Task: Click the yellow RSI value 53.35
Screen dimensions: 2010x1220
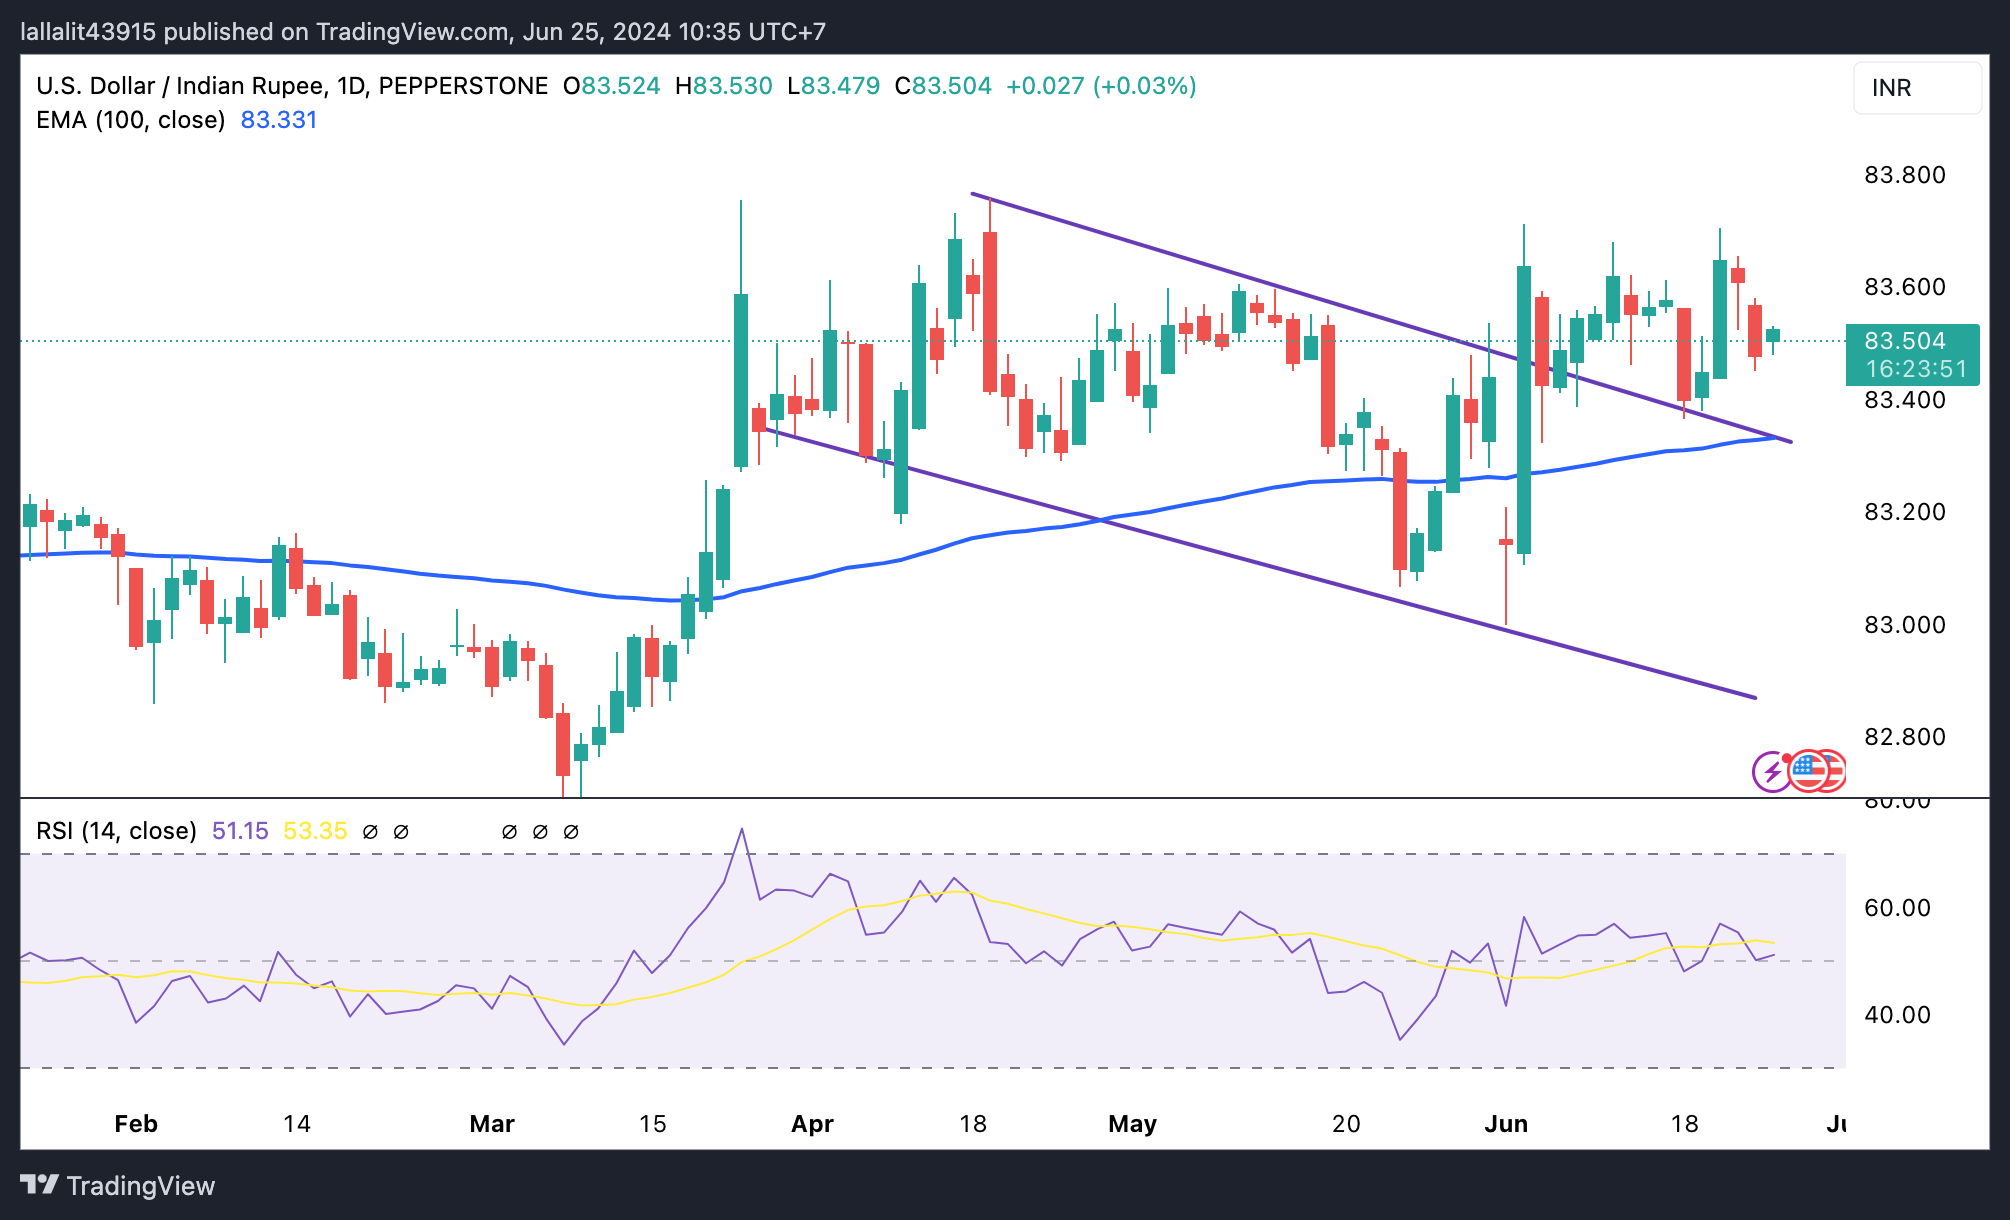Action: [315, 831]
